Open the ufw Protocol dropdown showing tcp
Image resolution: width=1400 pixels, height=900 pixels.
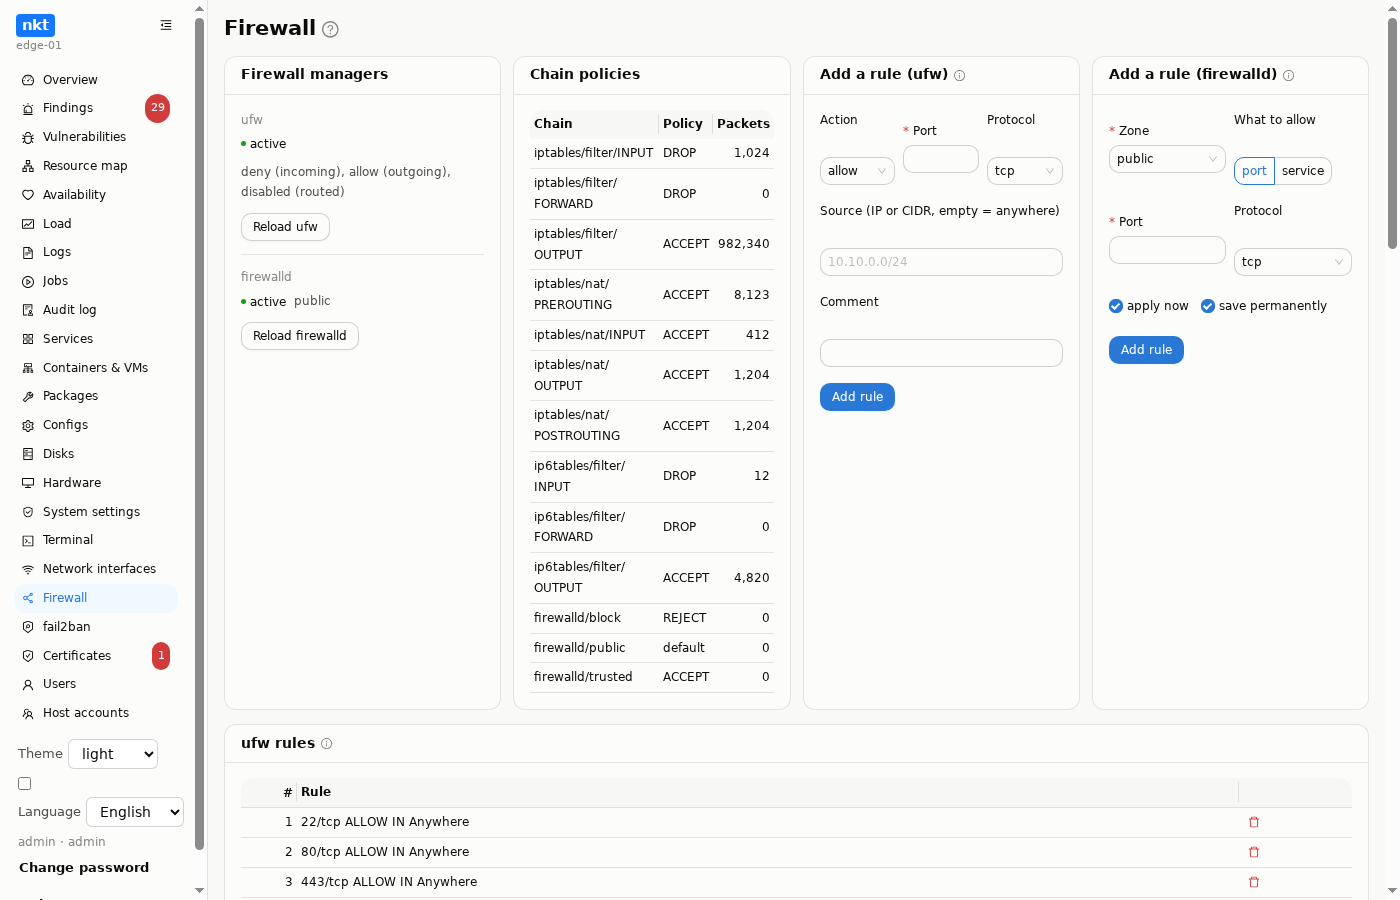pyautogui.click(x=1025, y=171)
